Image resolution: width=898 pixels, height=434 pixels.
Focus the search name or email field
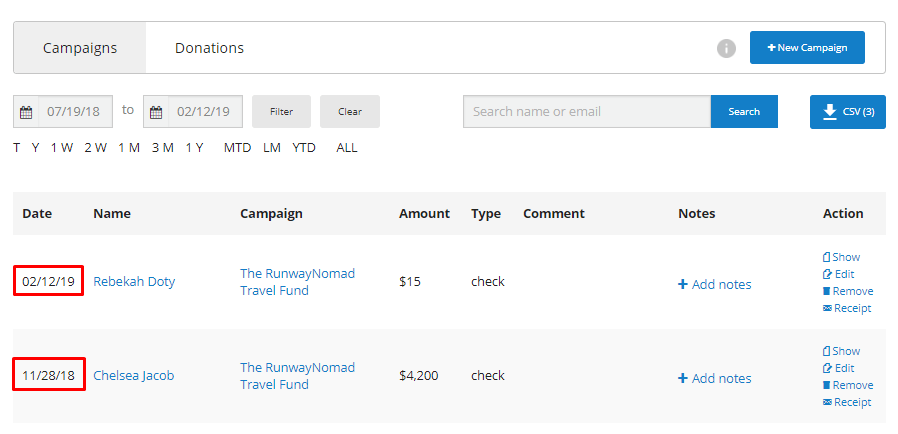[586, 112]
